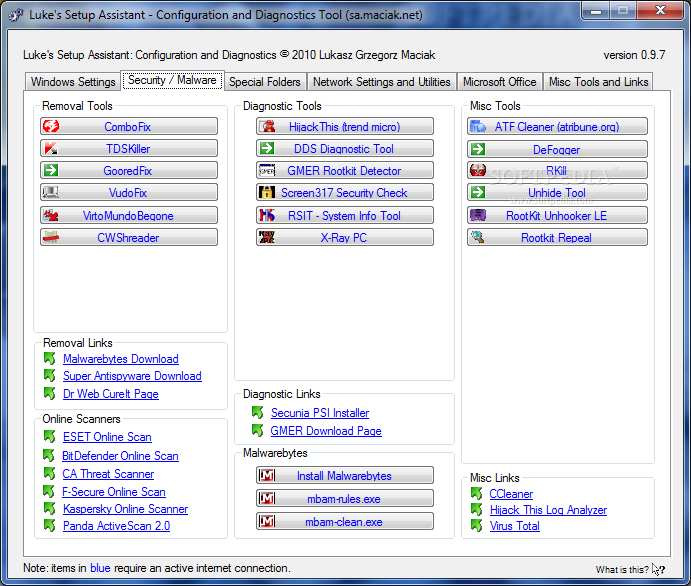Open CA Threat Scanner link
The image size is (691, 586).
point(108,474)
